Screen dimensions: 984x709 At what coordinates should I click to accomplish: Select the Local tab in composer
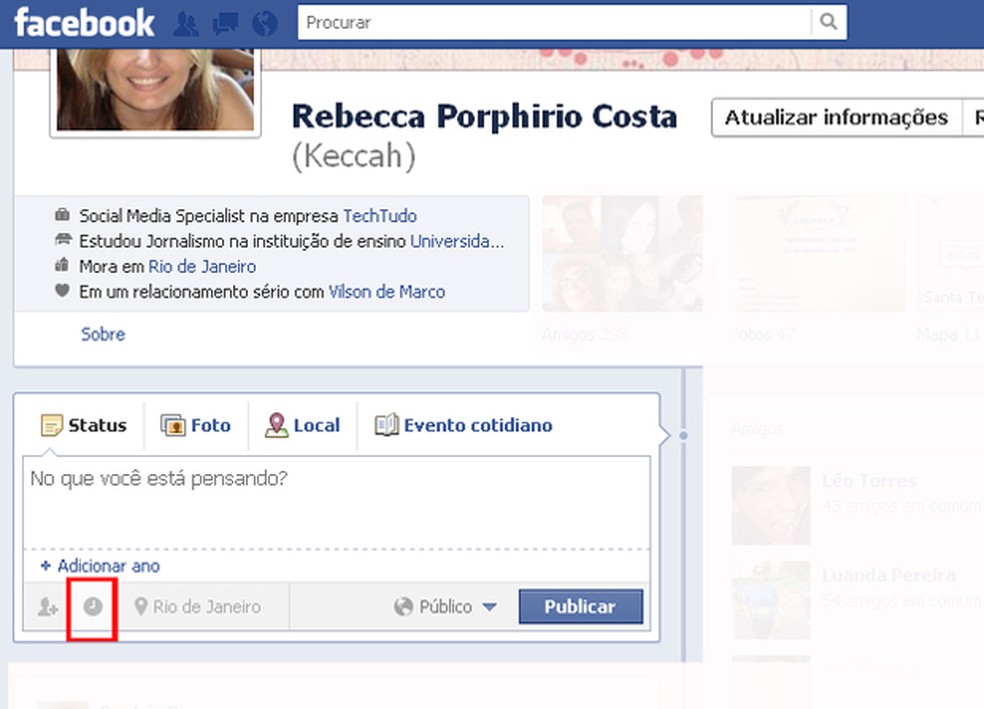(x=302, y=425)
